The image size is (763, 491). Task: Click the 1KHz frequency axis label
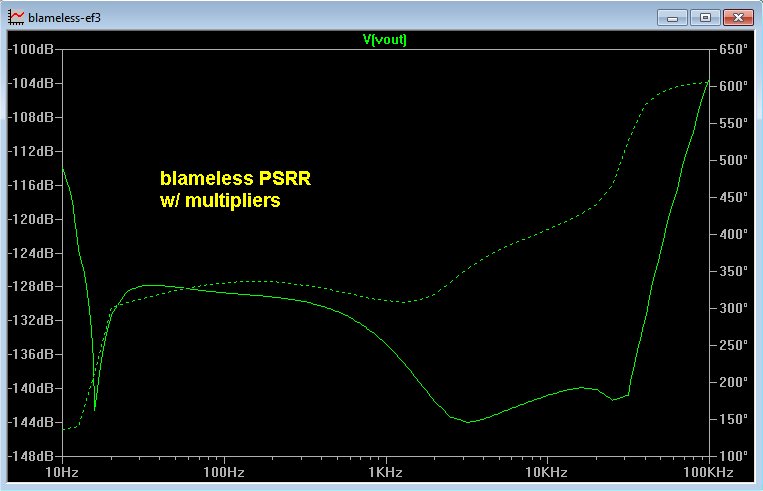[x=385, y=472]
